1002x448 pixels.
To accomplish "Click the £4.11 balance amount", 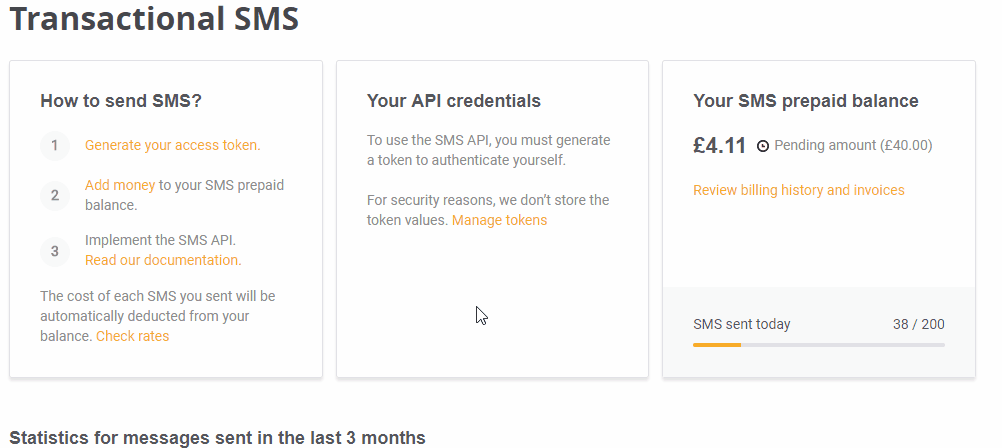I will click(x=720, y=146).
